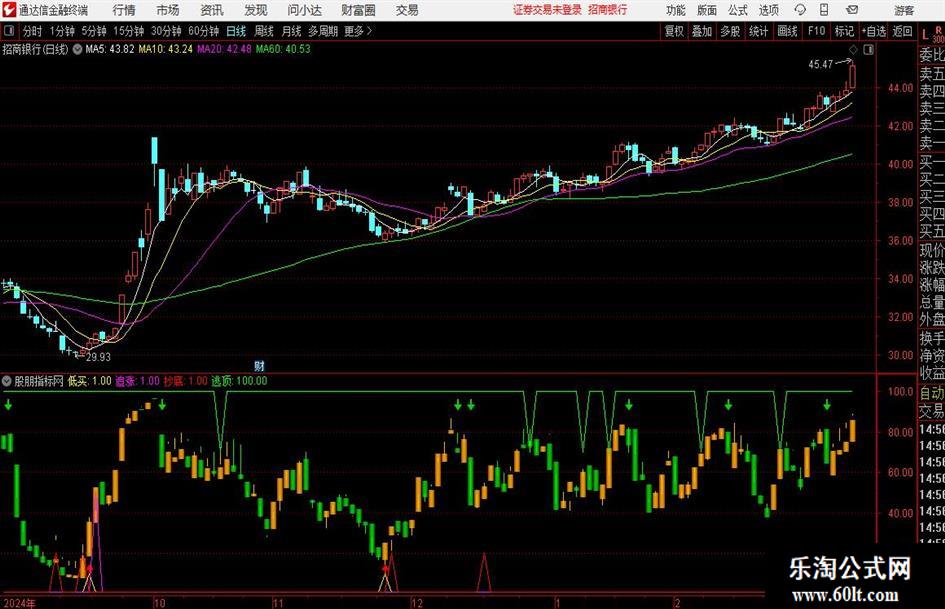Image resolution: width=945 pixels, height=609 pixels.
Task: Click the 2024年 date axis label
Action: 19,603
